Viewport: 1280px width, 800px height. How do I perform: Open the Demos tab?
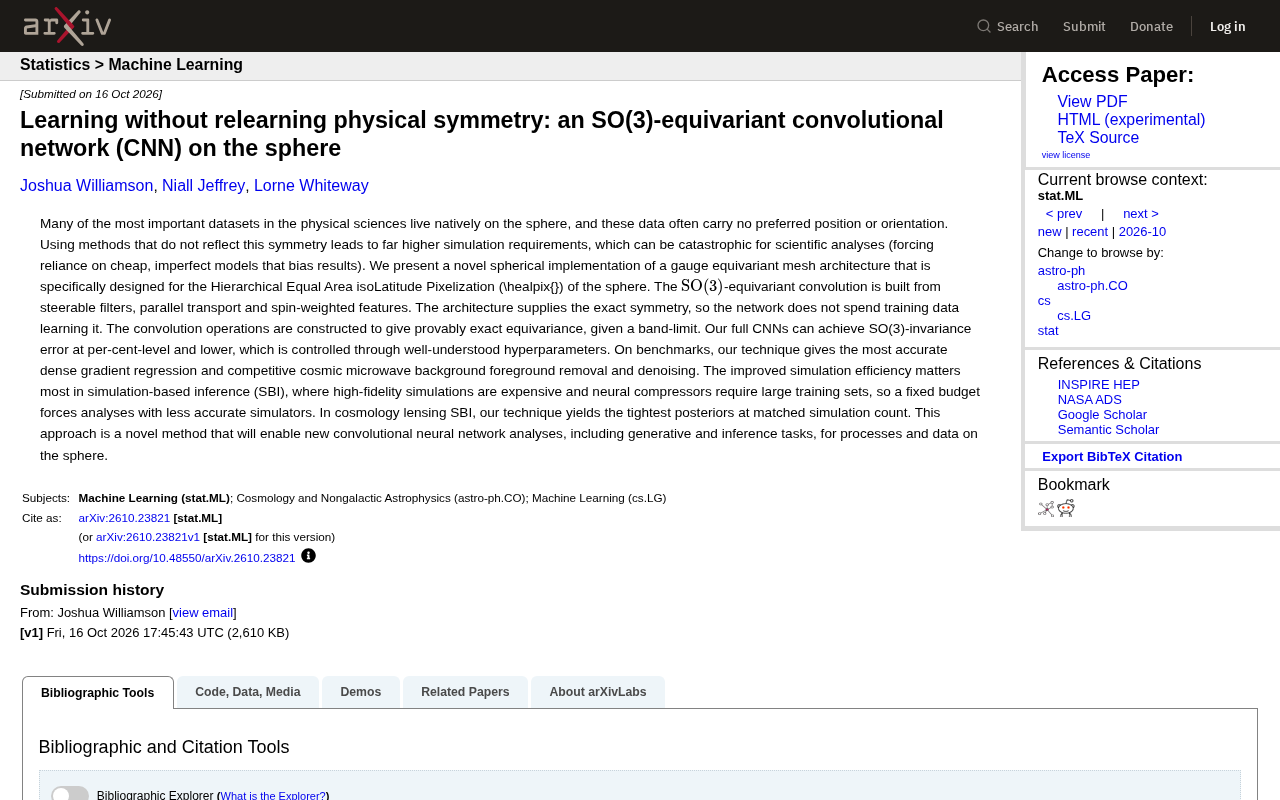[361, 692]
